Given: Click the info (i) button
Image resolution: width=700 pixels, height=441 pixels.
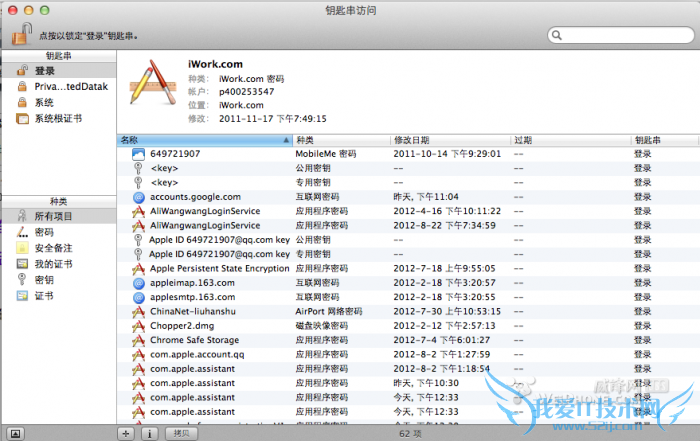Looking at the screenshot, I should 150,433.
